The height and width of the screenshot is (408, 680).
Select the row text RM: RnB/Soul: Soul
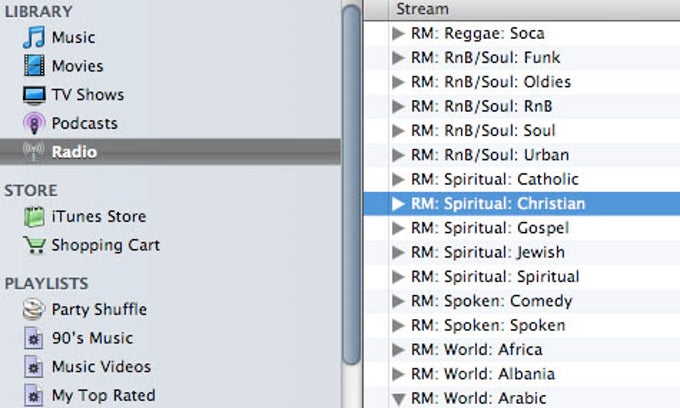point(483,131)
